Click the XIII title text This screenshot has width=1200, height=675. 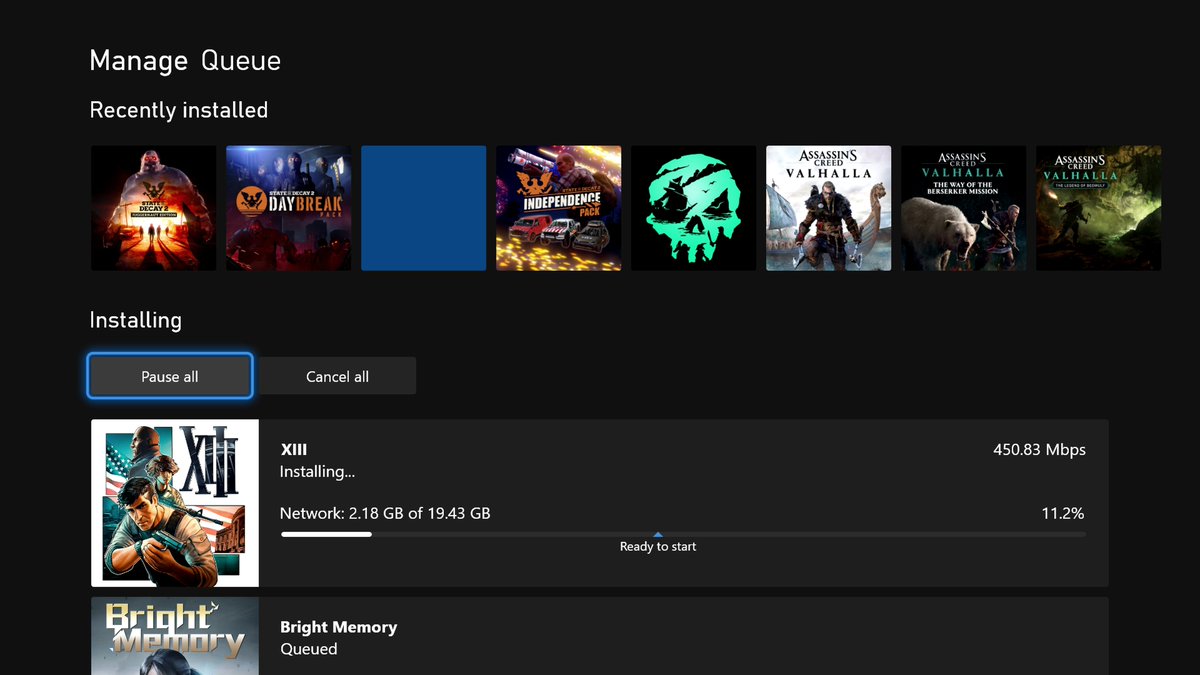[294, 450]
